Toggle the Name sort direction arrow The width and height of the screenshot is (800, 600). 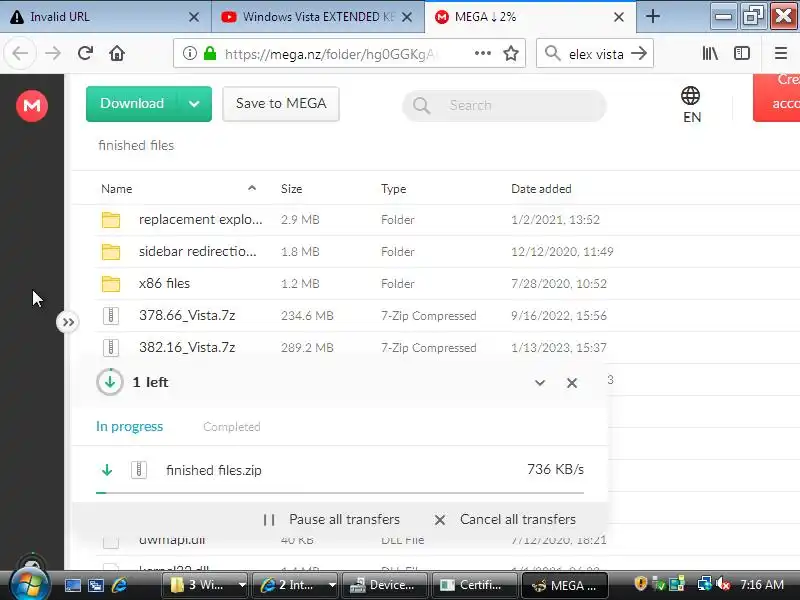pyautogui.click(x=252, y=188)
